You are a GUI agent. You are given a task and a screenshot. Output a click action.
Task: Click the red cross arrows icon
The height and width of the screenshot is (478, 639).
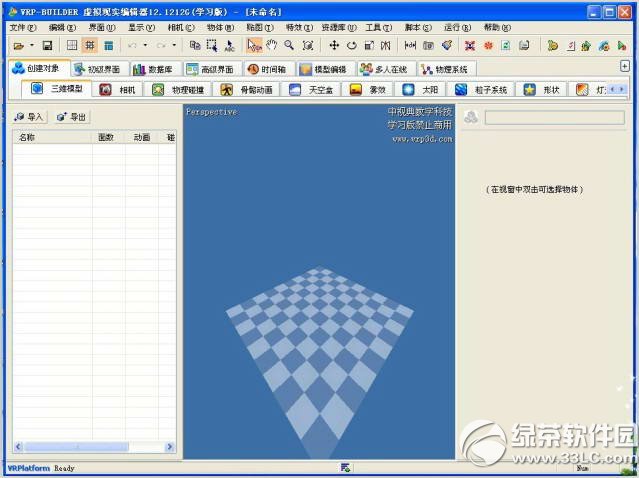point(470,46)
